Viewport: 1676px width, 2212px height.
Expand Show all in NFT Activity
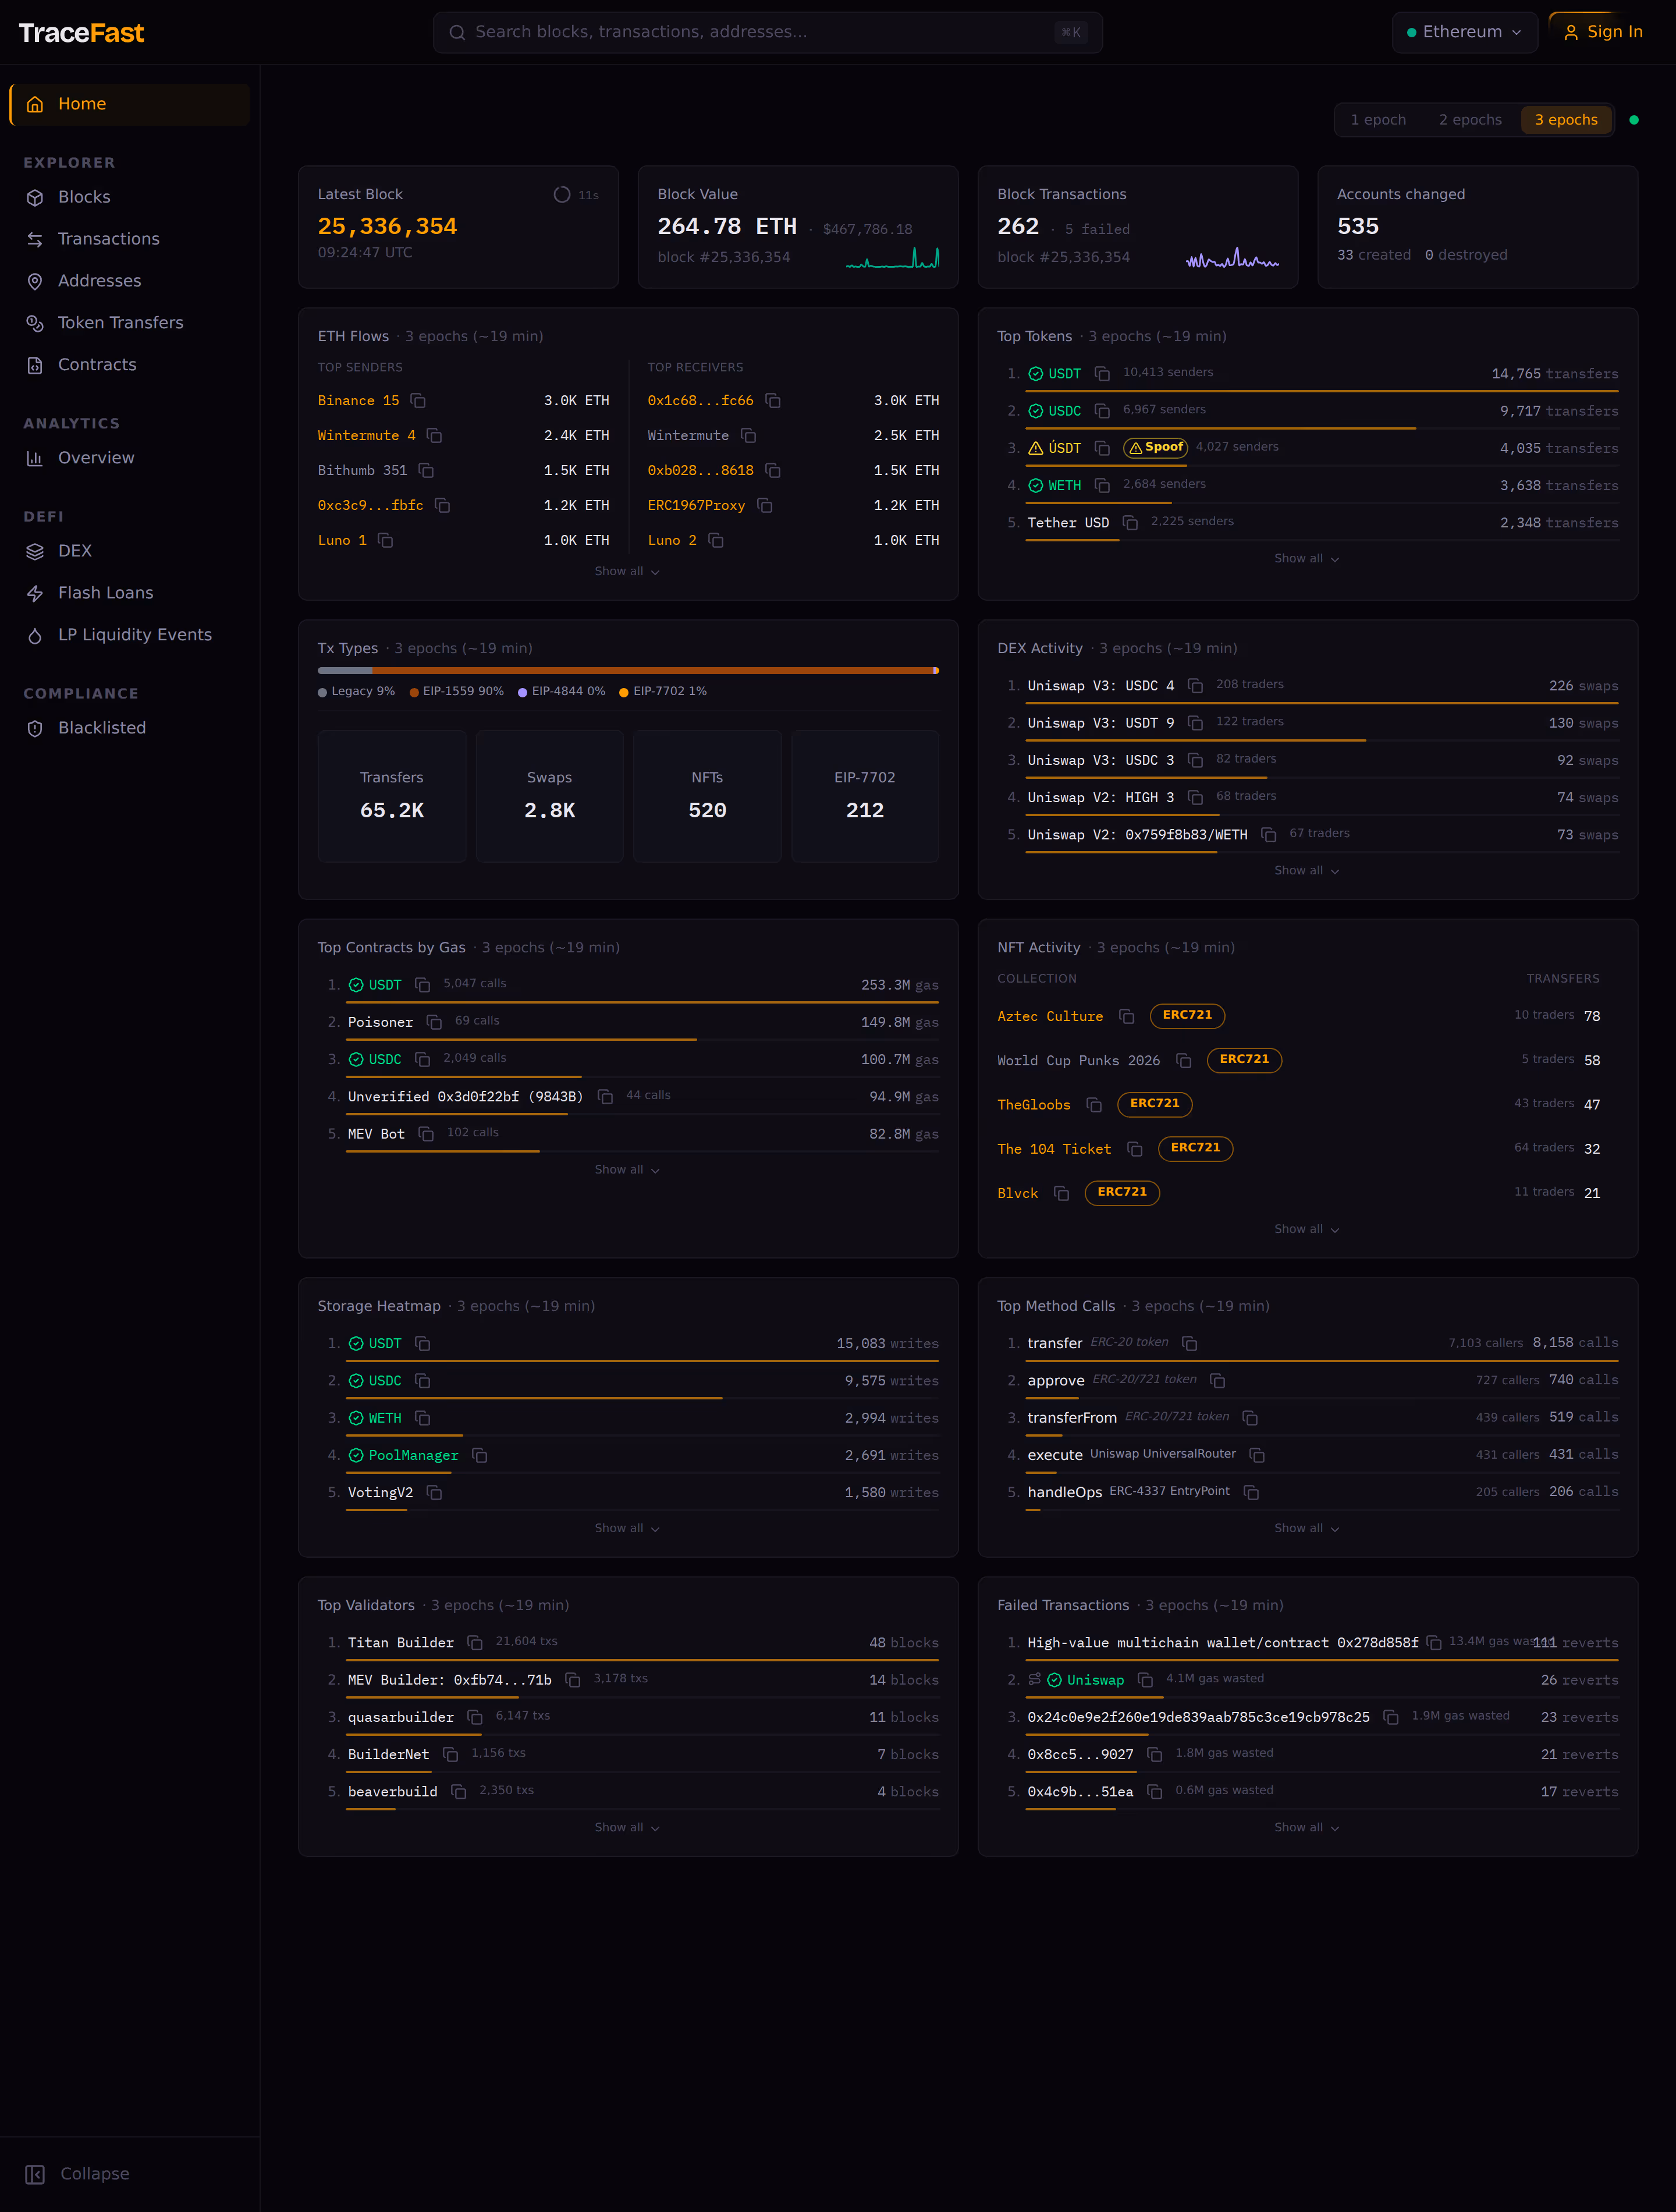(1307, 1230)
